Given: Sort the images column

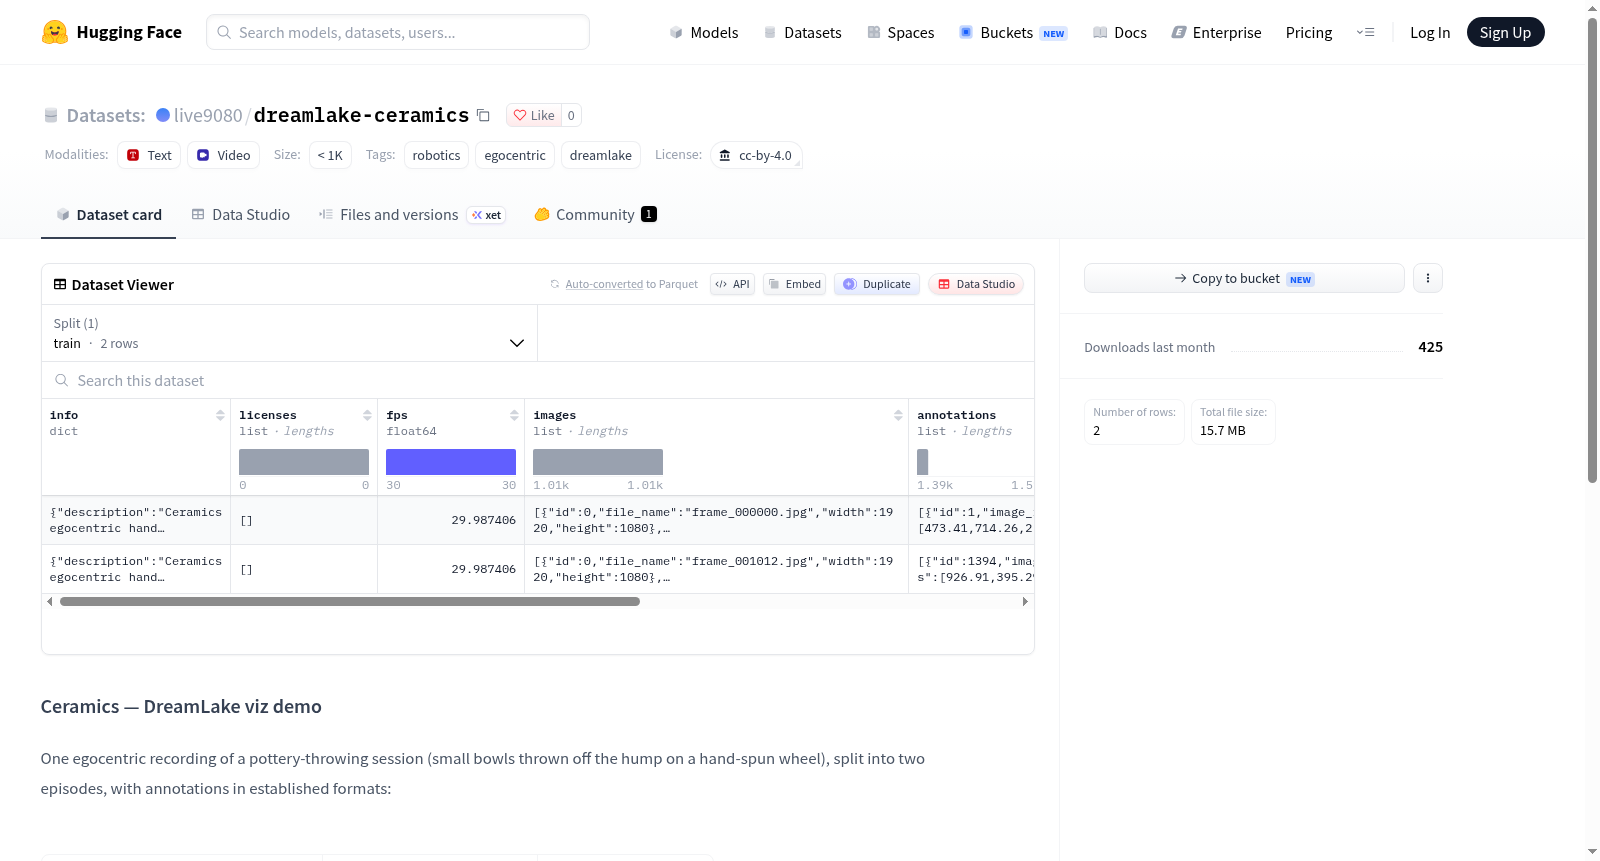Looking at the screenshot, I should (898, 415).
